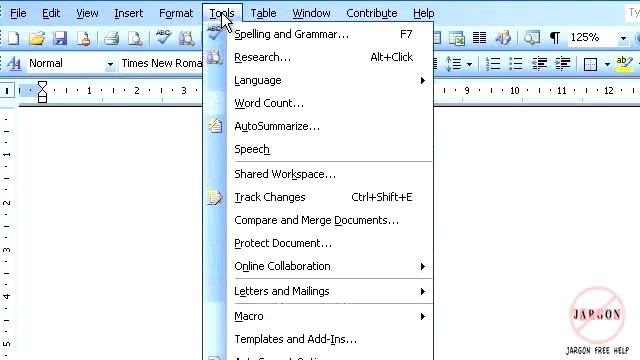Click the Outside Border icon

[x=590, y=64]
